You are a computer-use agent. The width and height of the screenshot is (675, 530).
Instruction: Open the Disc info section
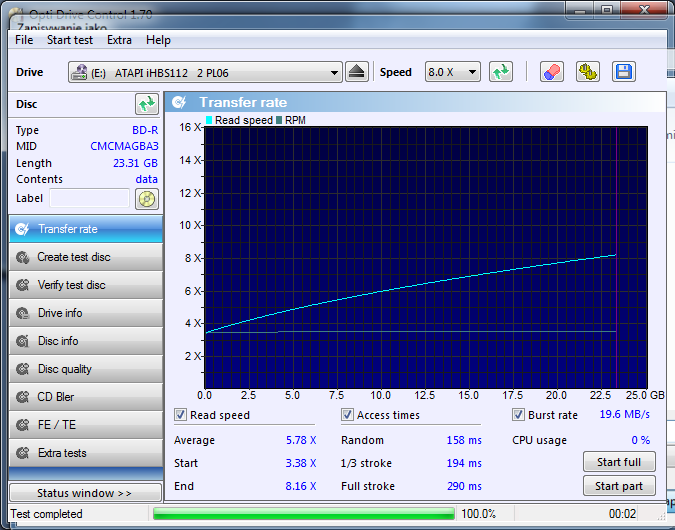pyautogui.click(x=86, y=341)
